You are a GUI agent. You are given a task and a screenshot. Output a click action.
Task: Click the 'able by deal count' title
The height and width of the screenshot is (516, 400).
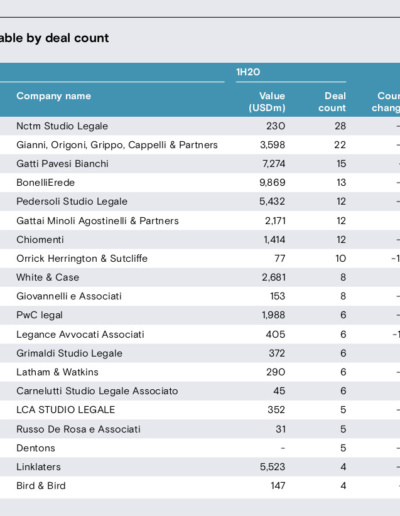point(54,38)
